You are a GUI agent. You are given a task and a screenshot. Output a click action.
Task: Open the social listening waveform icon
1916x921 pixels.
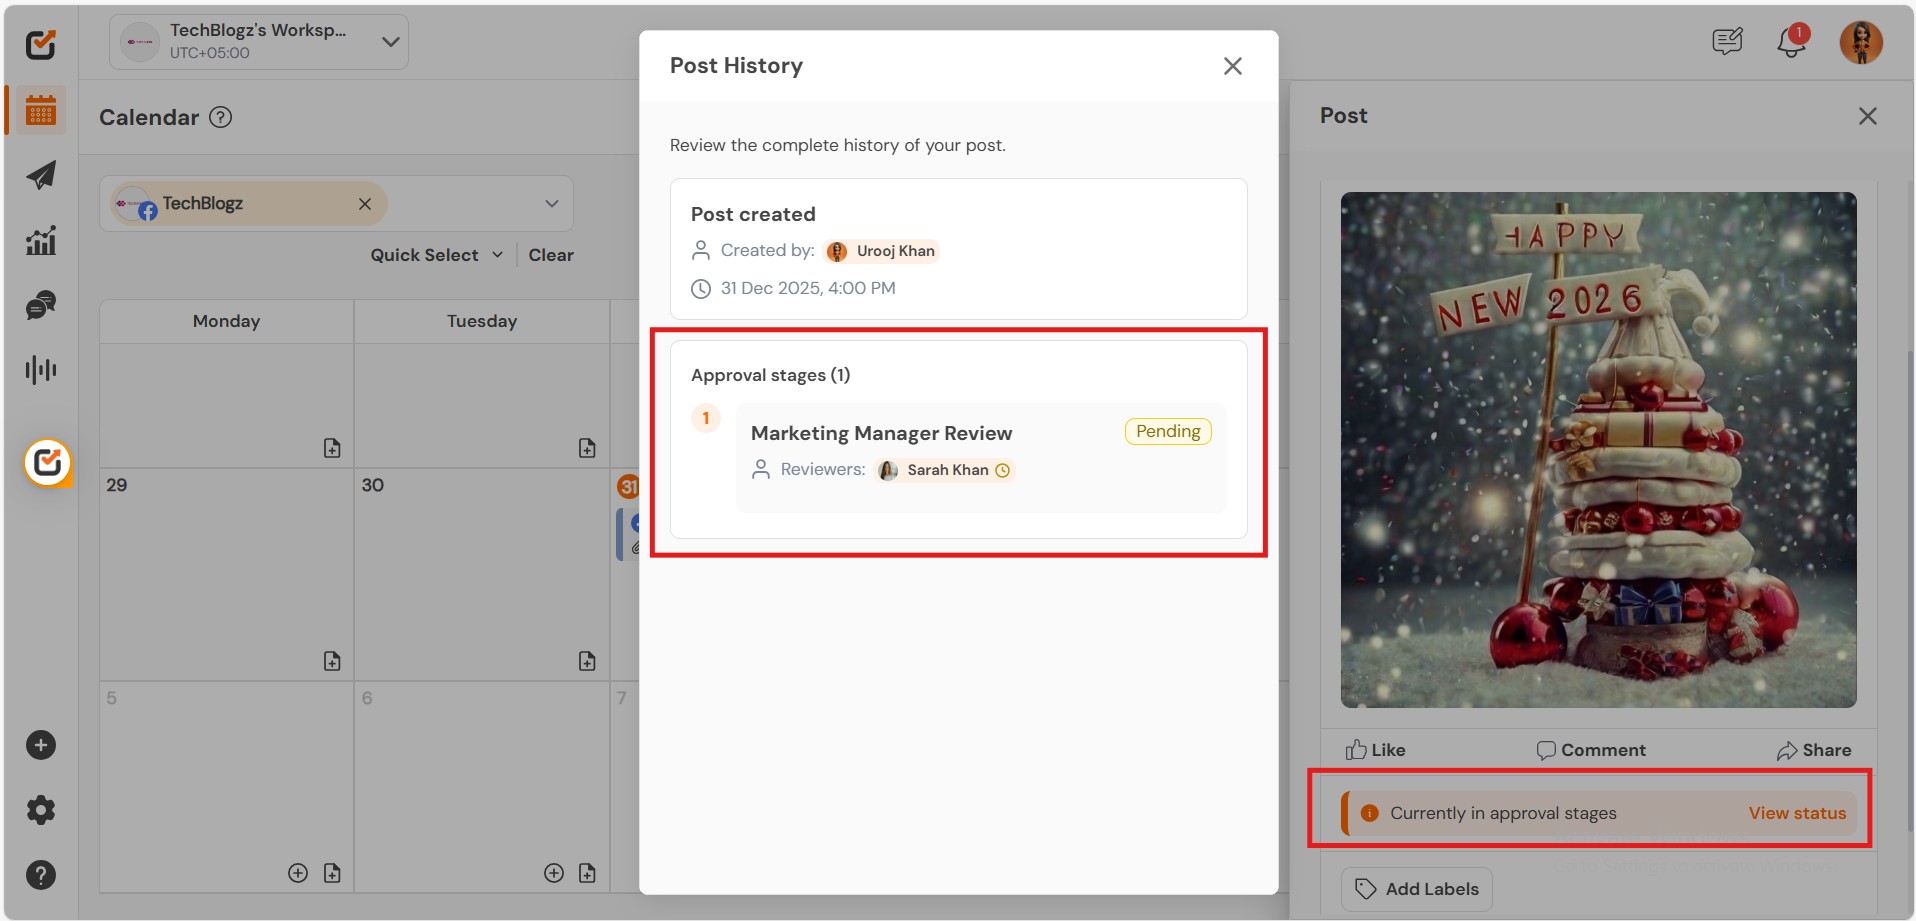41,370
